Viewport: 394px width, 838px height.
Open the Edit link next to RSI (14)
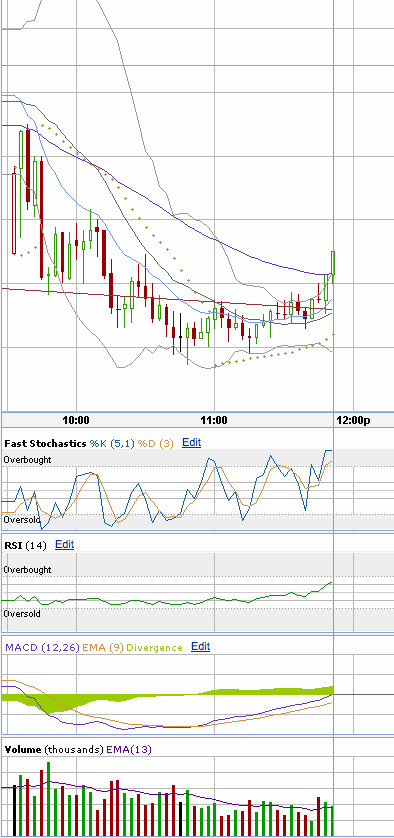coord(64,545)
